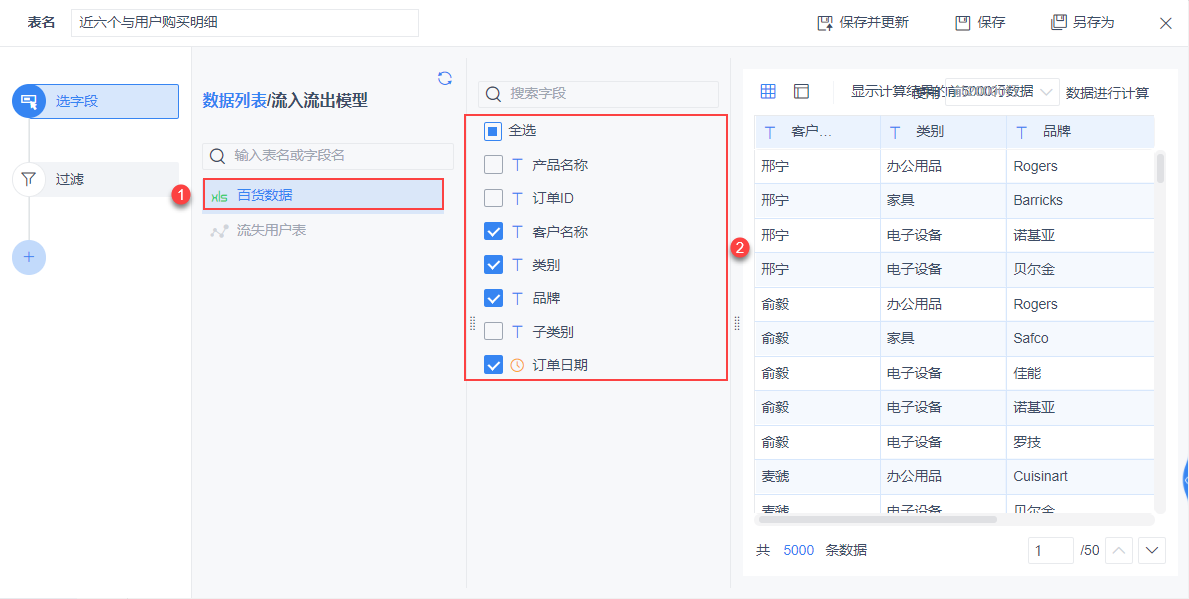Select the 选字段 step tab
The image size is (1189, 599).
(96, 101)
